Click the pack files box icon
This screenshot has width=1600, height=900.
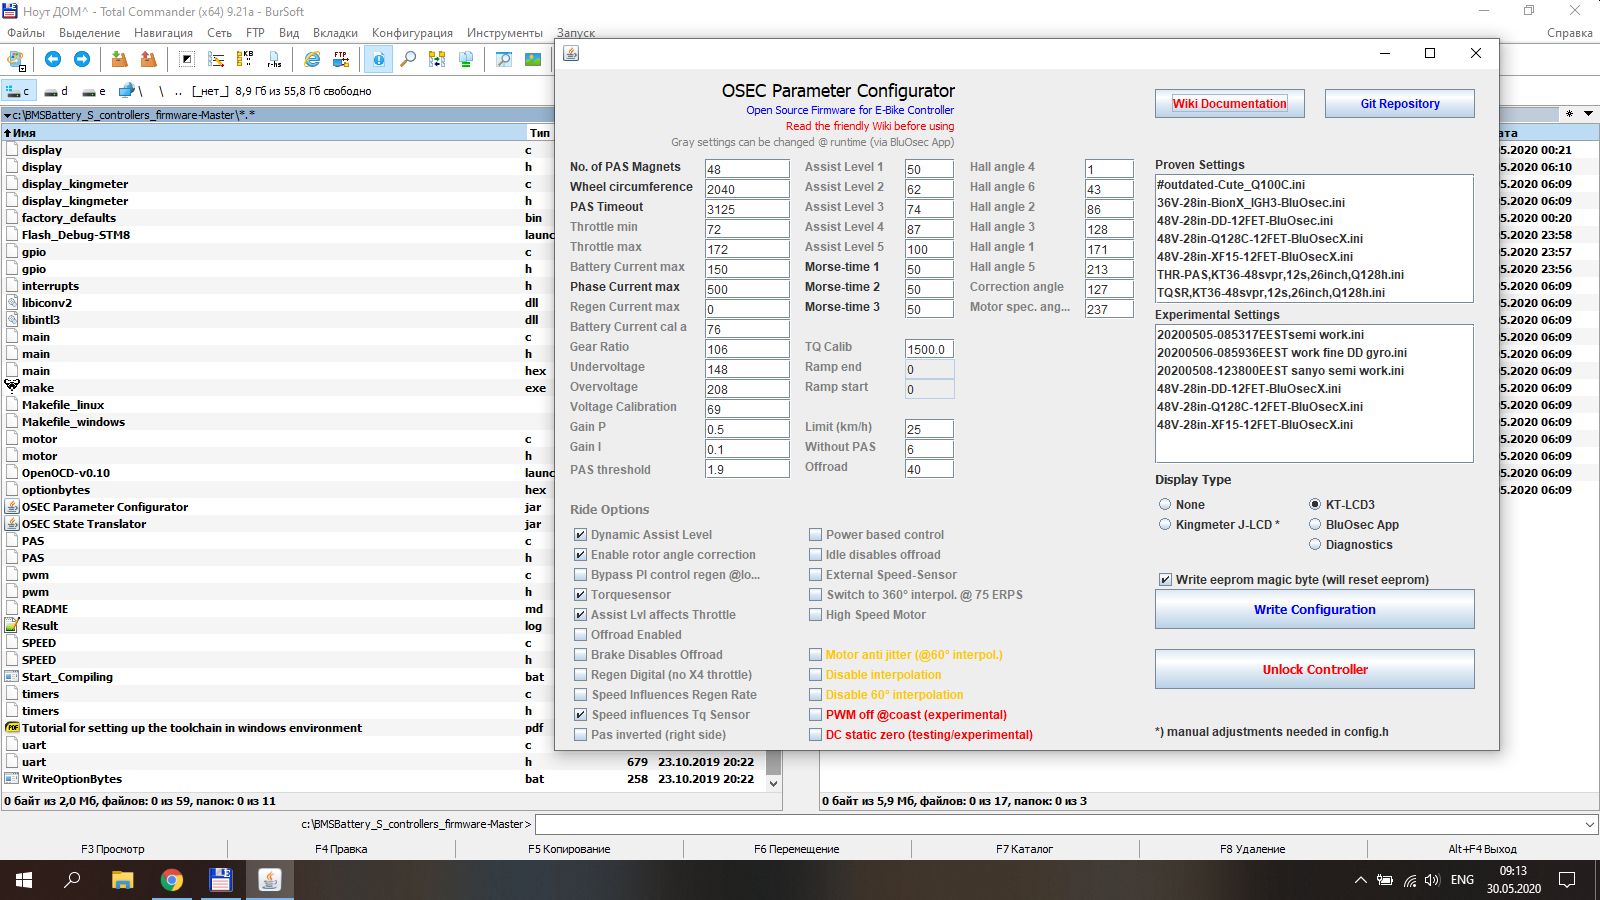click(x=119, y=60)
